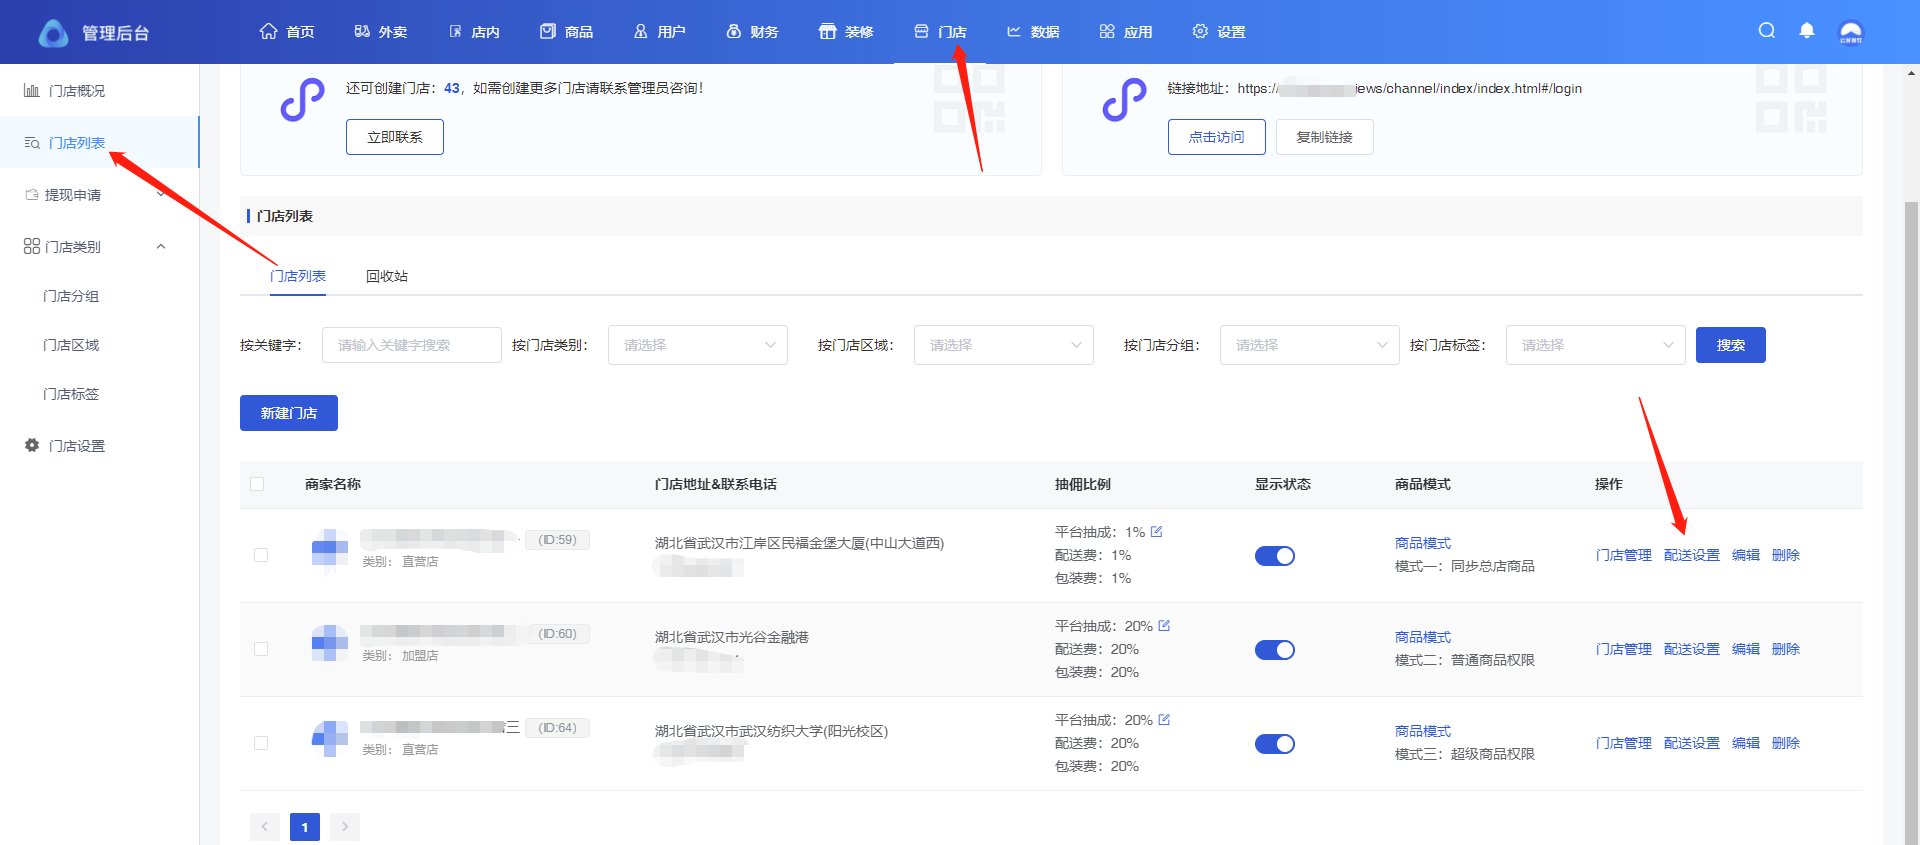
Task: Click the 门店概况 chart icon
Action: tap(32, 91)
